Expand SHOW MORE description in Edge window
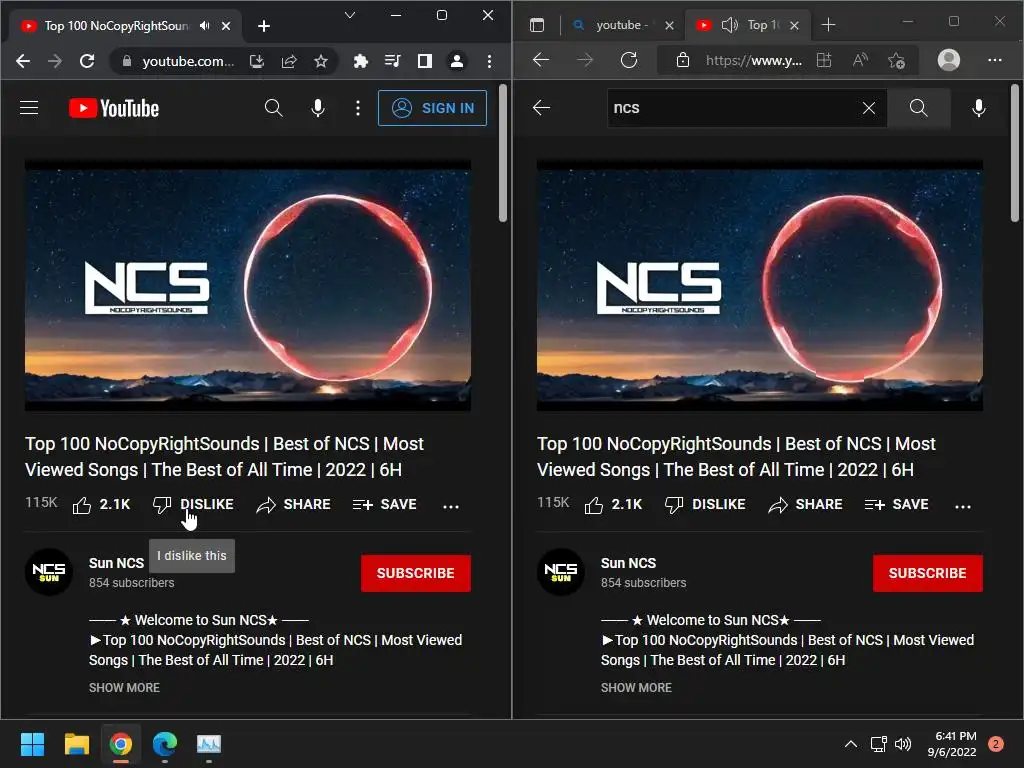The width and height of the screenshot is (1024, 768). coord(636,688)
